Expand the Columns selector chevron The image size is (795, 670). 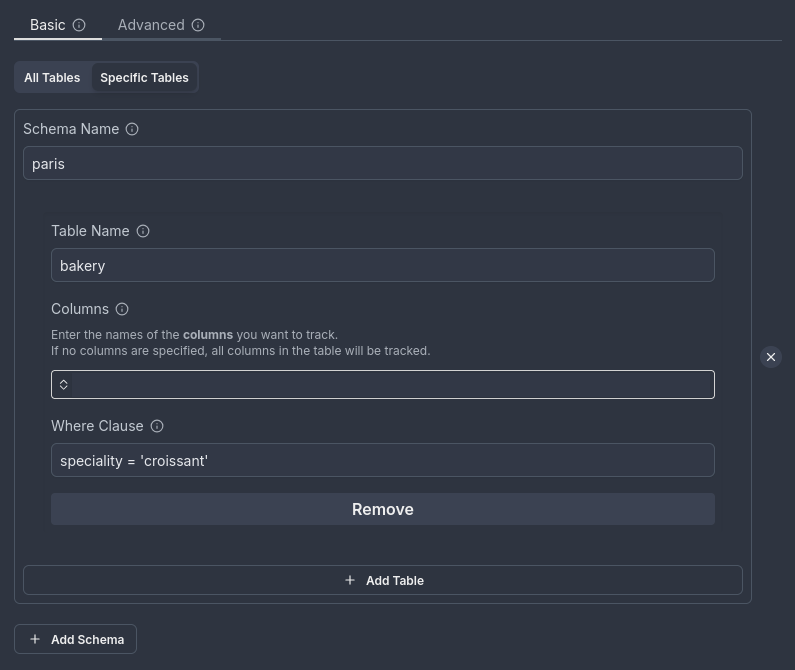tap(63, 385)
